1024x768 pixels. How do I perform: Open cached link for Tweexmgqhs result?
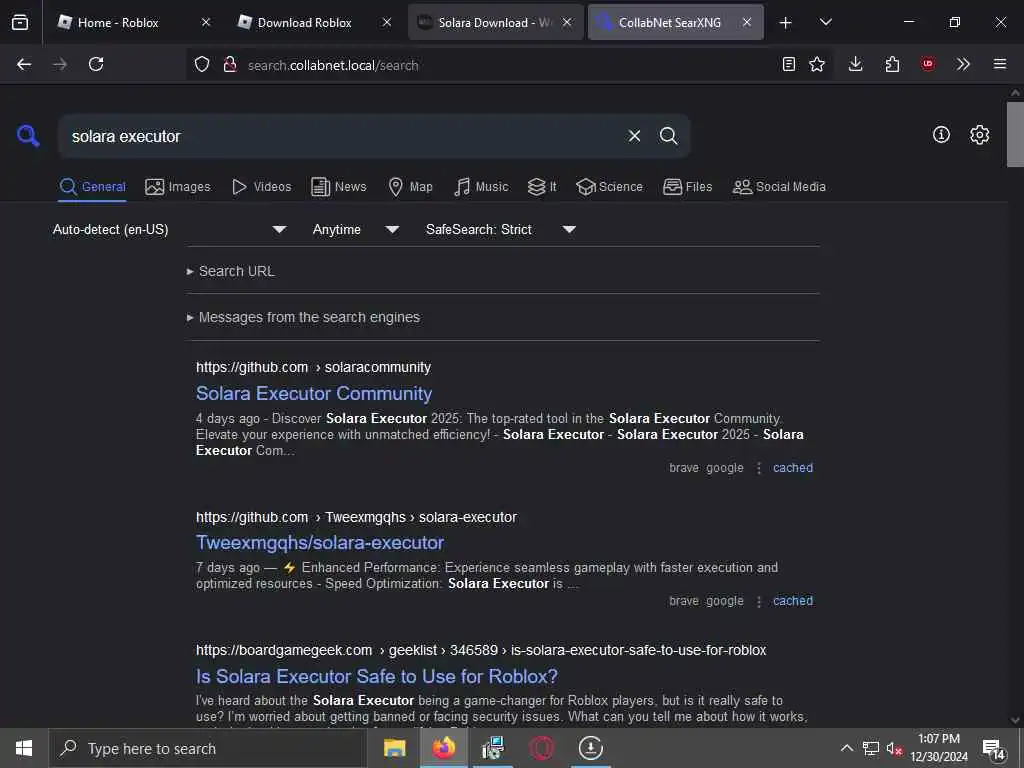pos(793,601)
